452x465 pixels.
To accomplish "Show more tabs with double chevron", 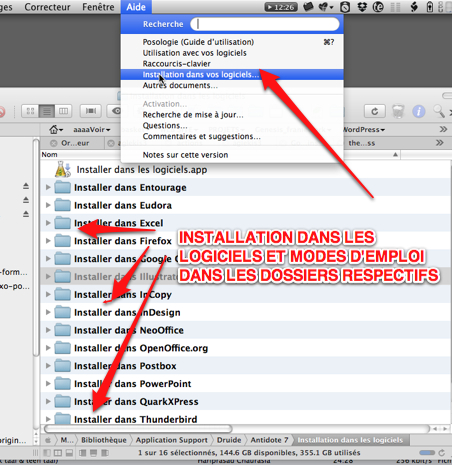I will point(440,143).
